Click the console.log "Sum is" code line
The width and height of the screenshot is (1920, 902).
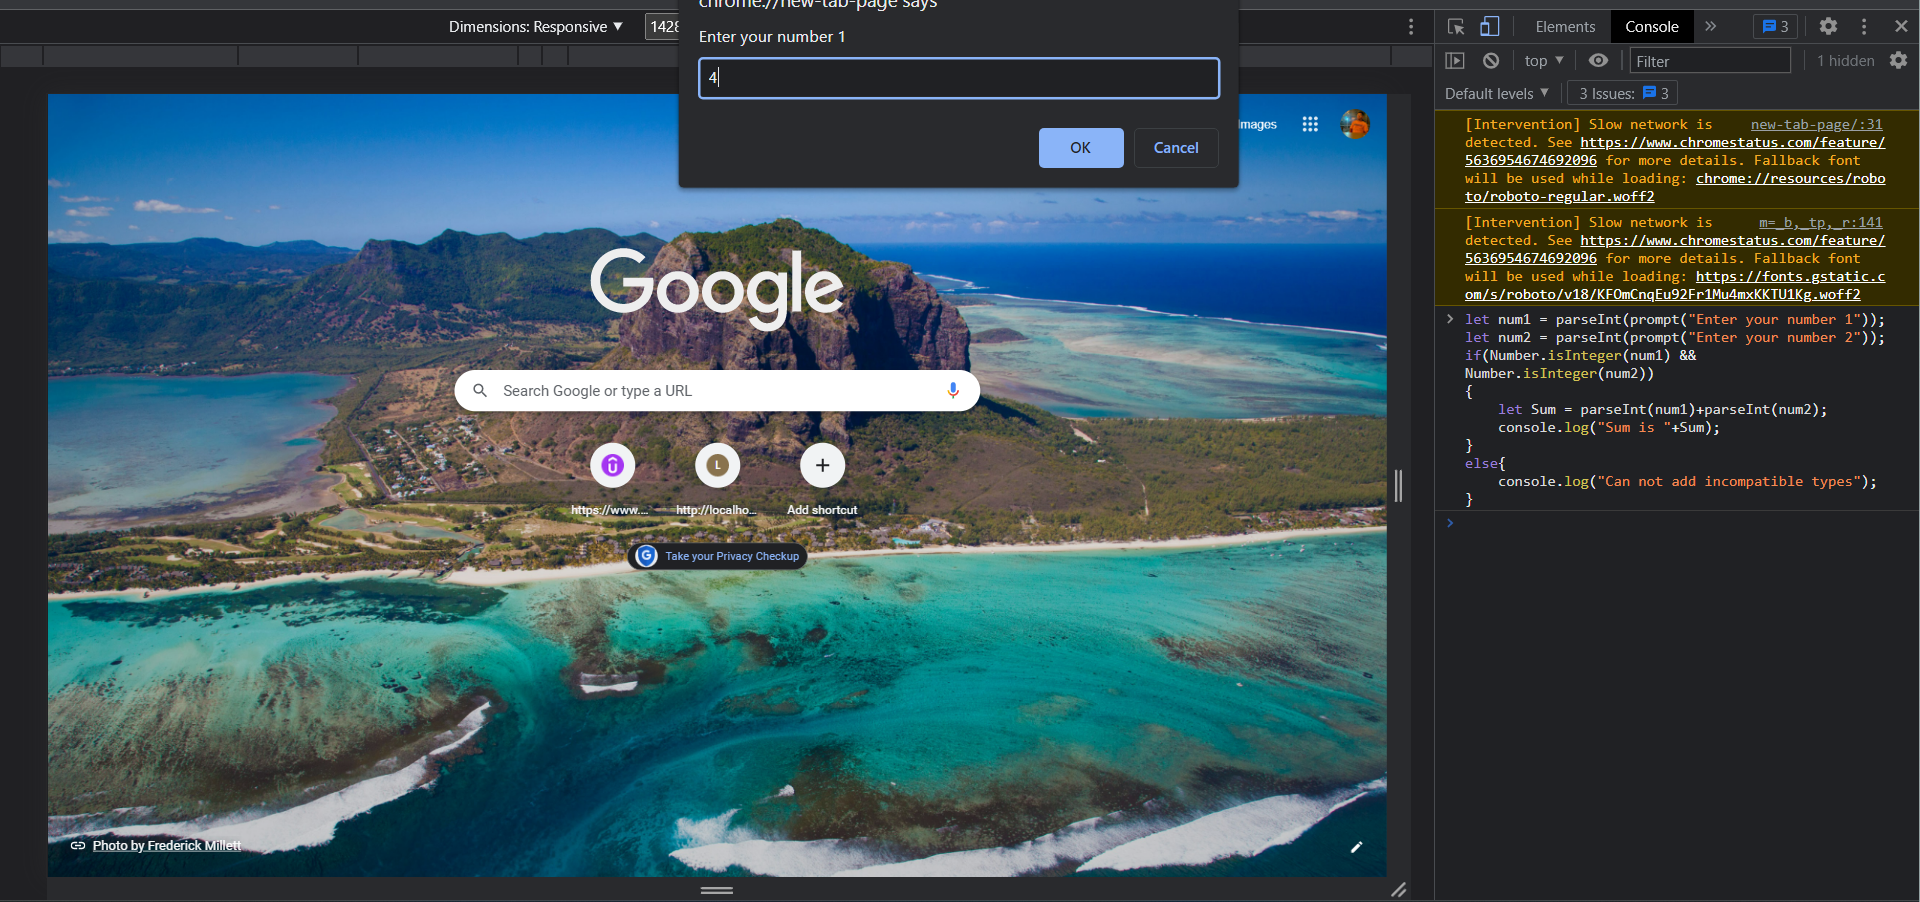coord(1609,428)
